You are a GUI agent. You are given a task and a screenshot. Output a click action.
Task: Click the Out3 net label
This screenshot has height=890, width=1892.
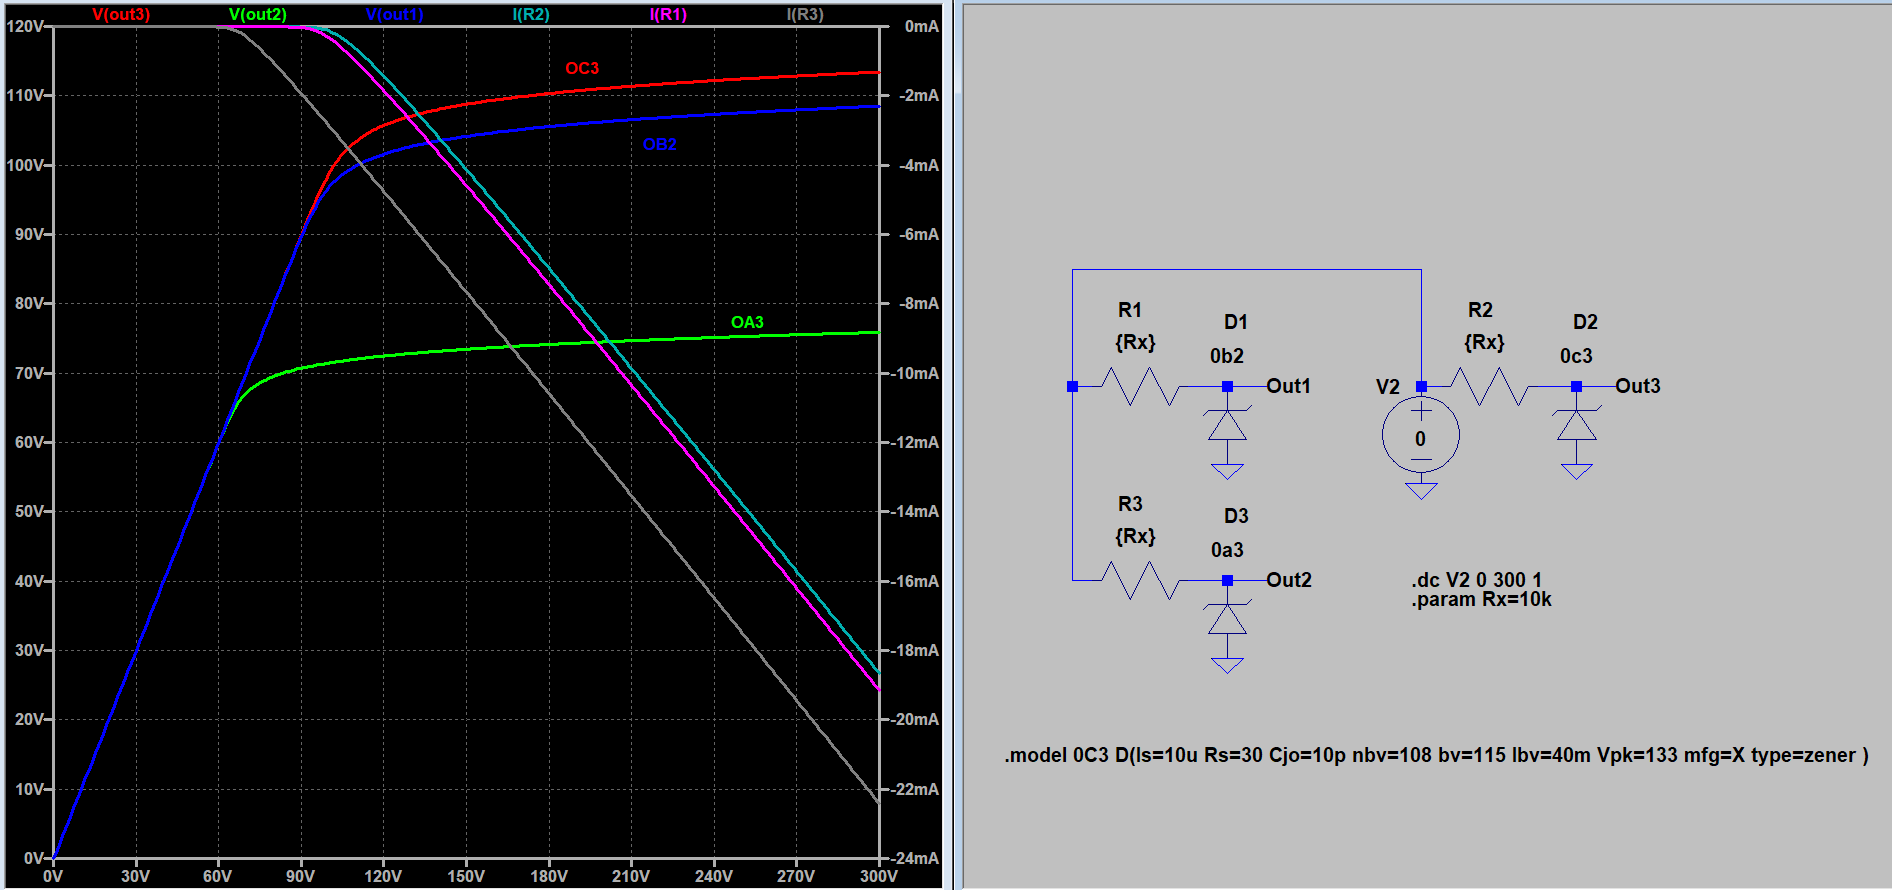[1637, 386]
